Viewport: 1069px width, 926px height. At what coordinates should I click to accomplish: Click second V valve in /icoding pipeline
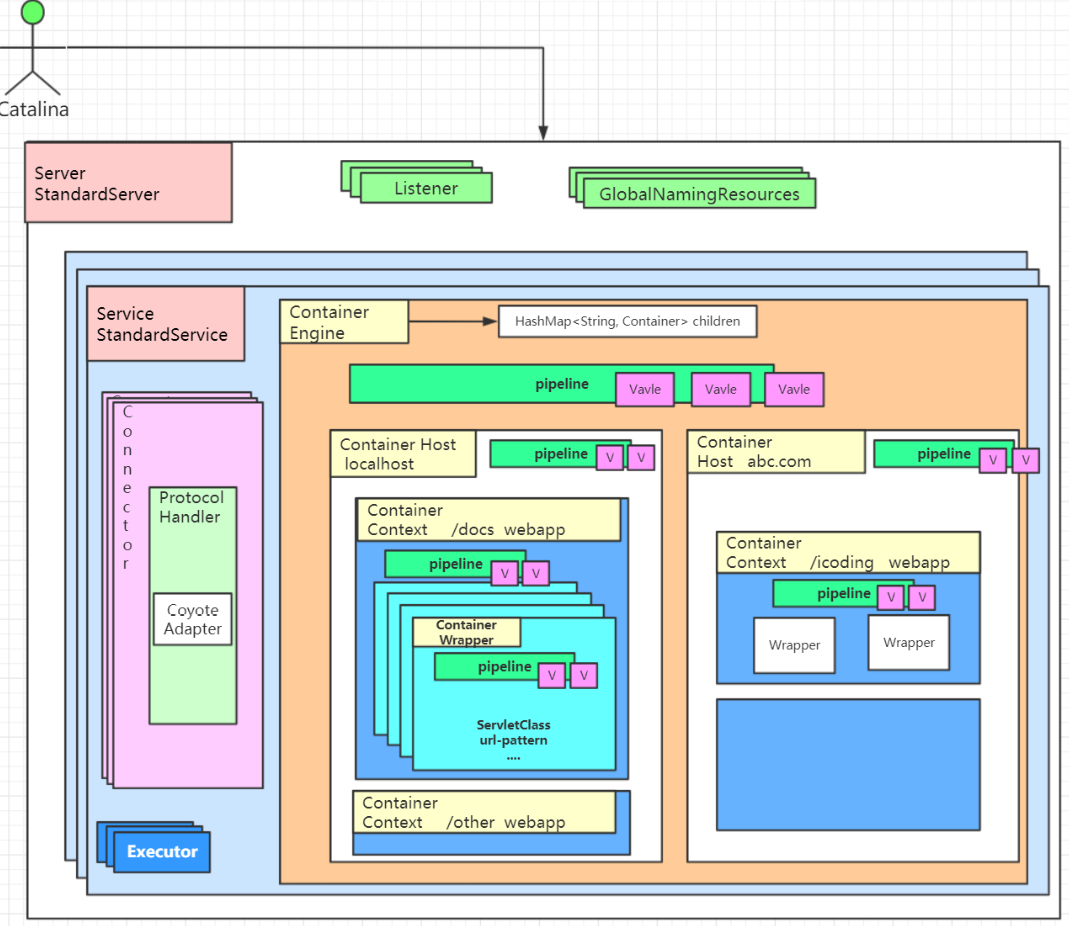(x=922, y=597)
